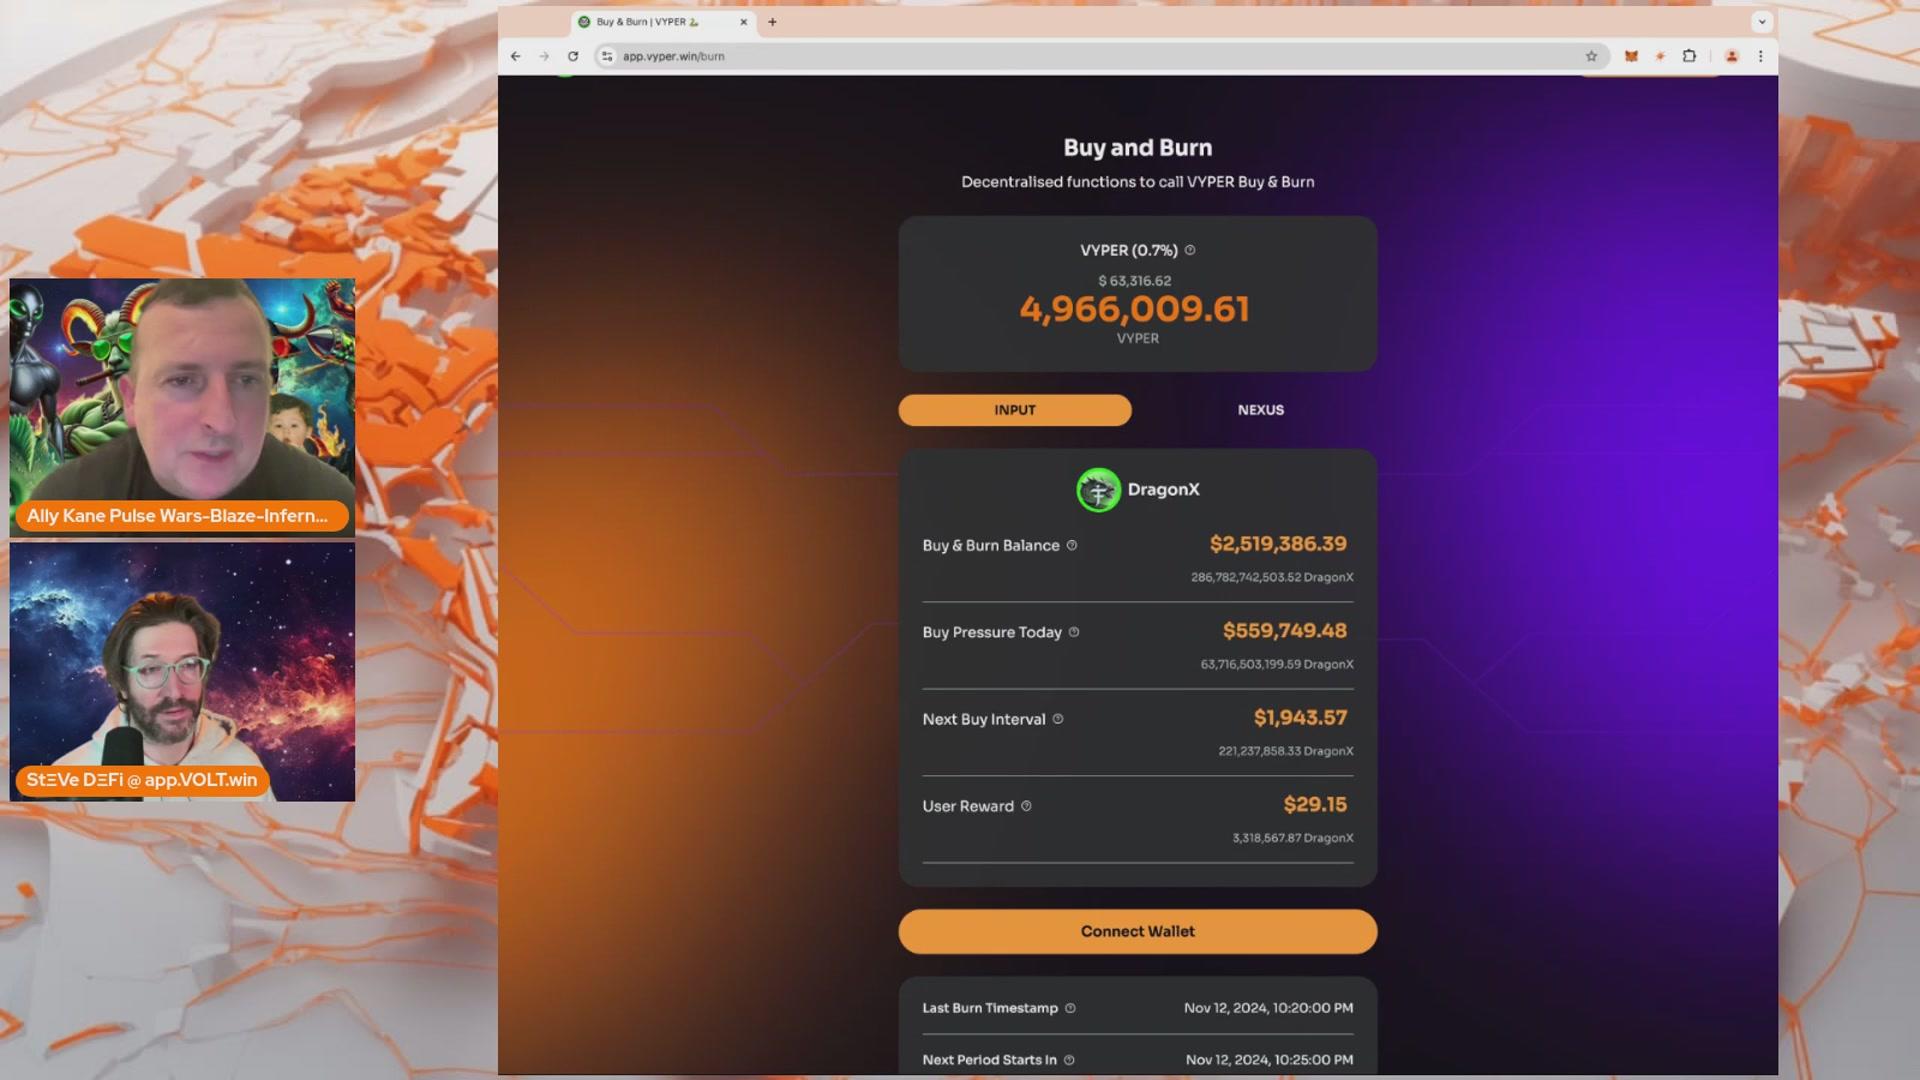Viewport: 1920px width, 1080px height.
Task: Expand the browser tab search chevron
Action: point(1762,21)
